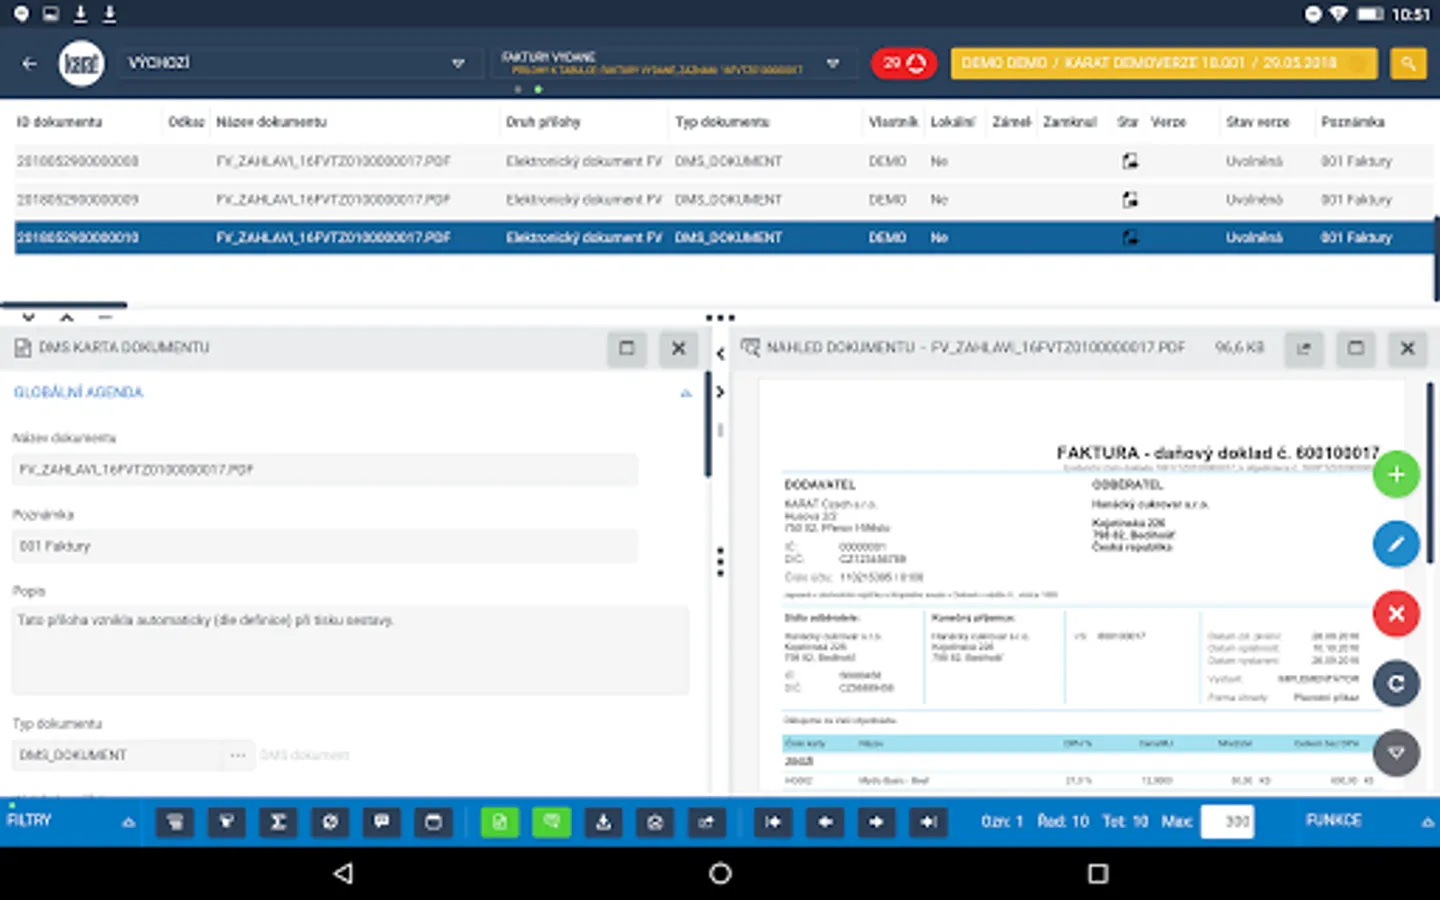Export document using the share icon in preview header

(x=1303, y=348)
